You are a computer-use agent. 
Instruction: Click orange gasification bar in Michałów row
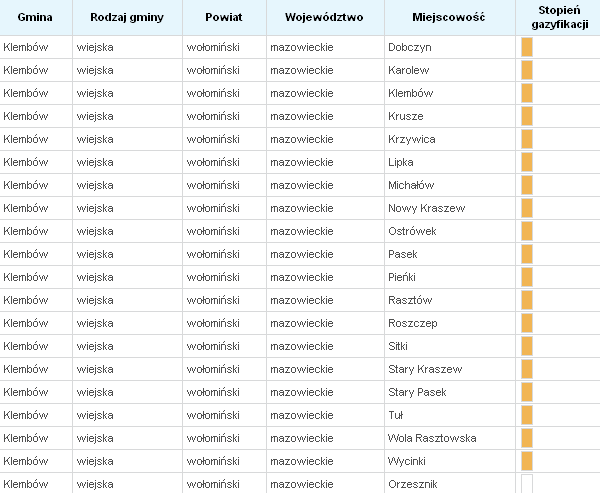(527, 185)
